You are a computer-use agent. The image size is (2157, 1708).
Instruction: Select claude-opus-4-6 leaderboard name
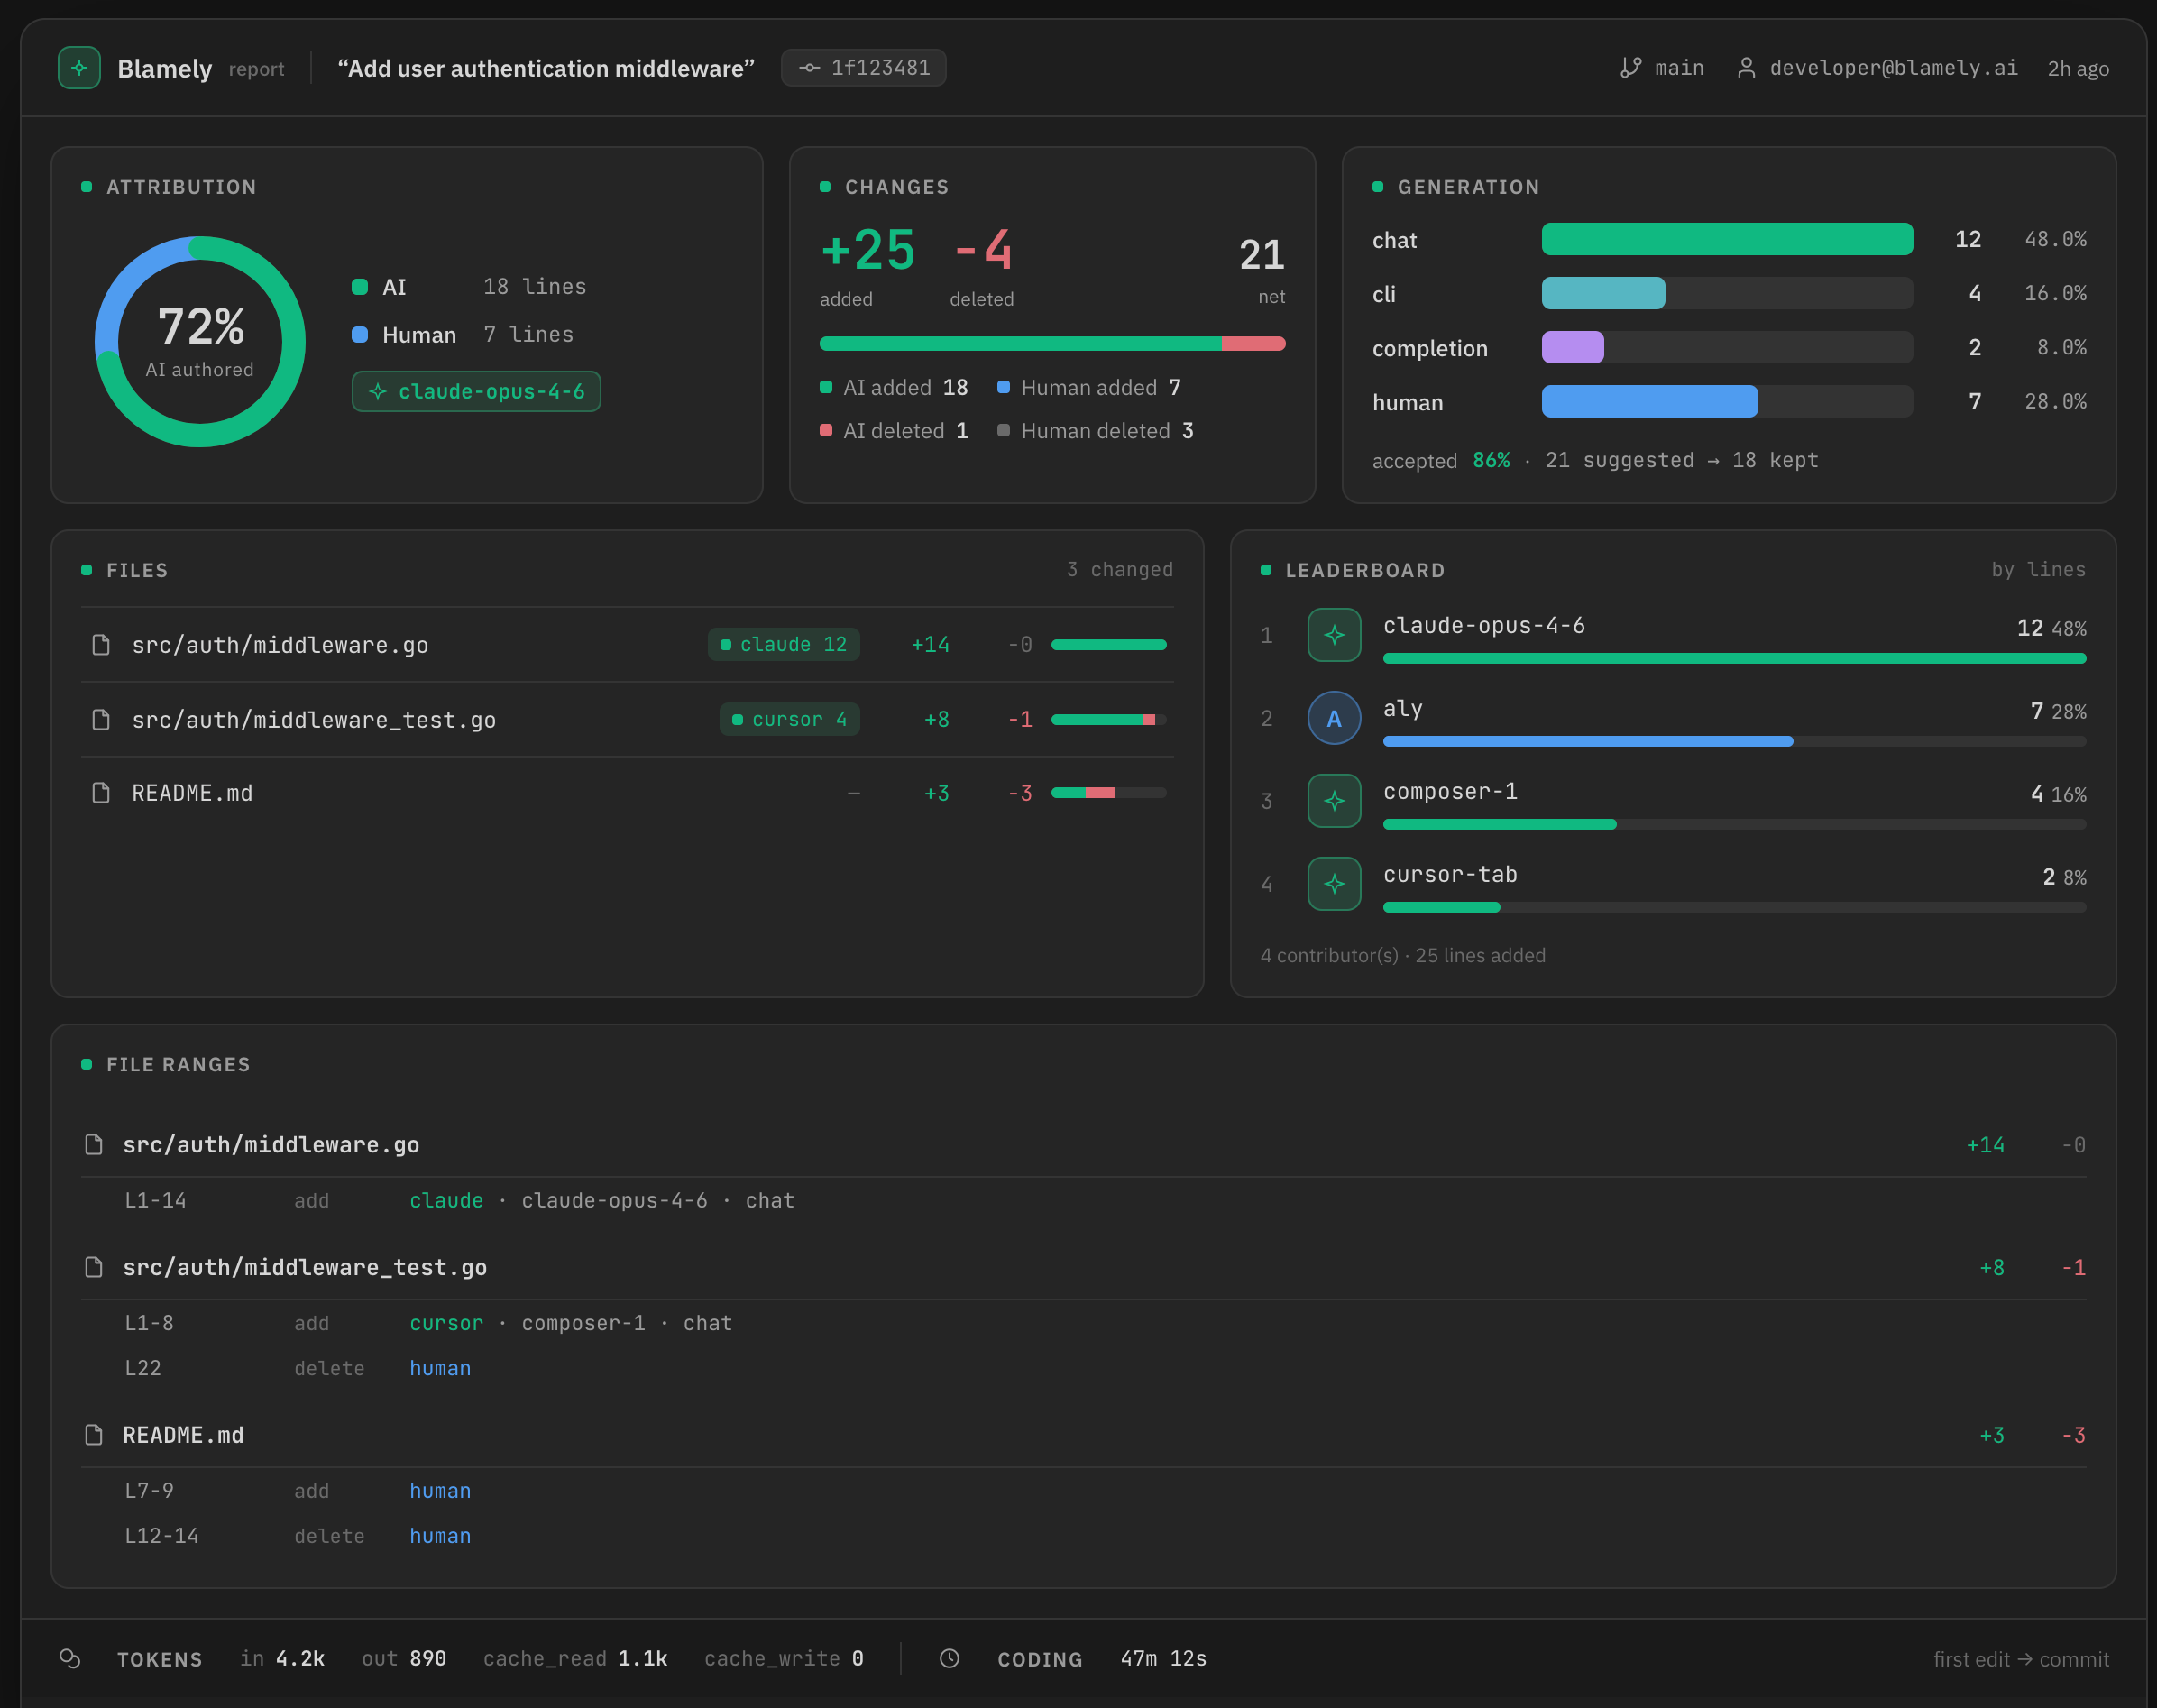pos(1484,626)
